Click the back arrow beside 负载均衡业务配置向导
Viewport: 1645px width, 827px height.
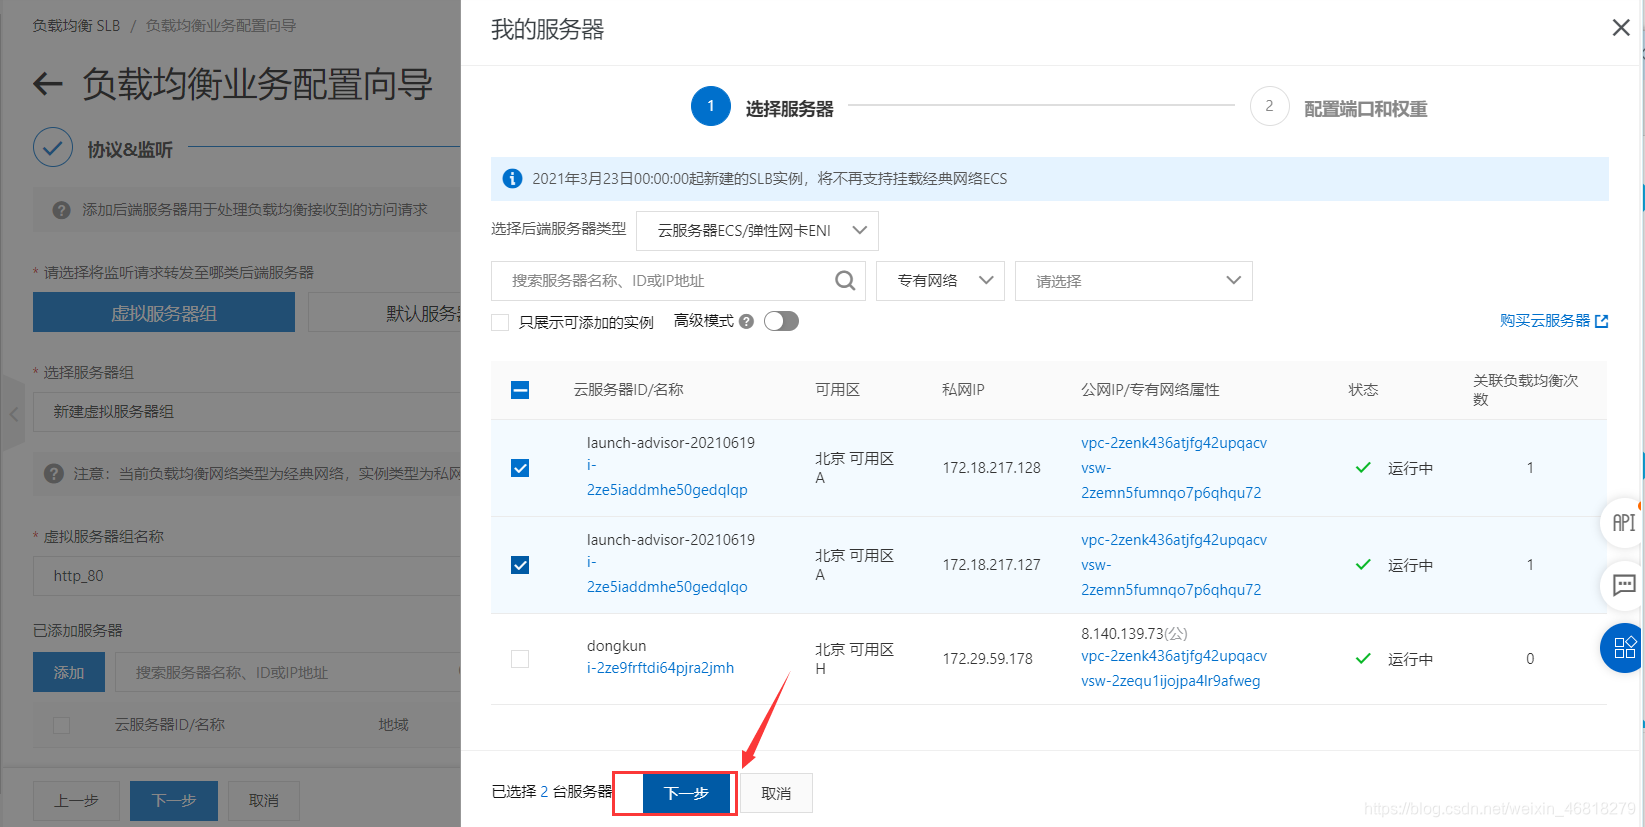(x=48, y=84)
